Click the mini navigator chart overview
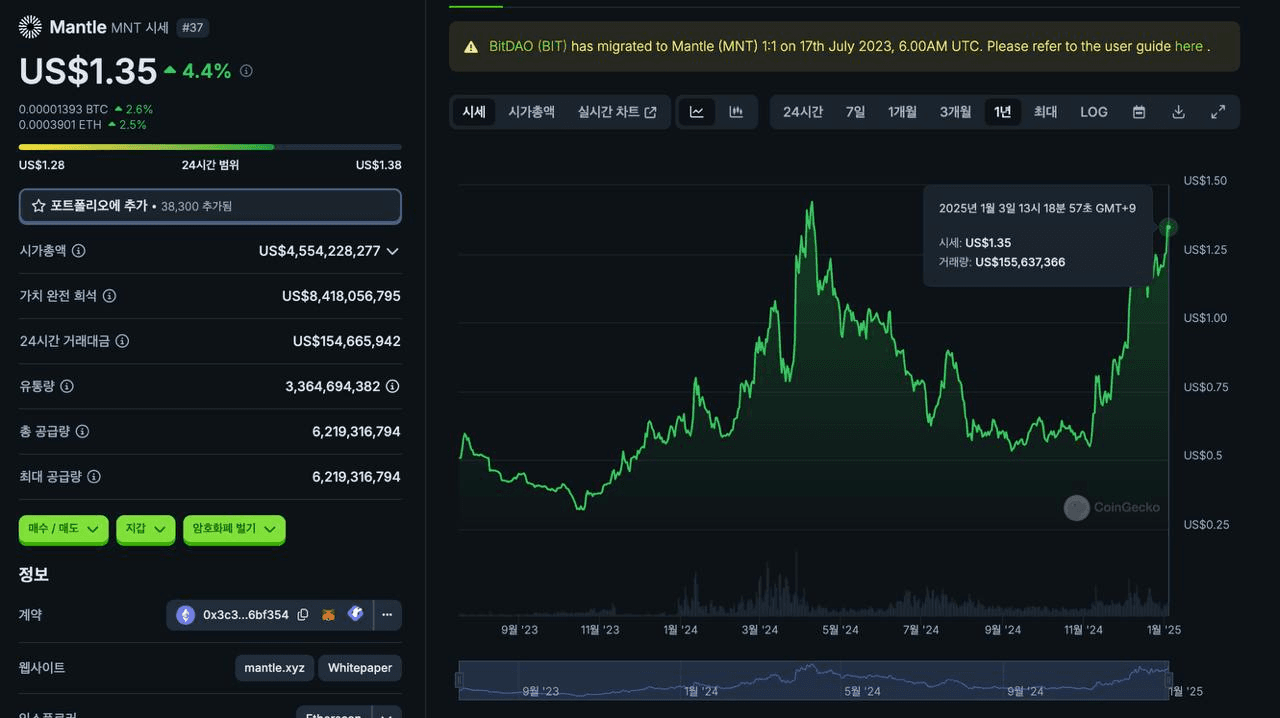This screenshot has height=718, width=1280. pos(814,680)
